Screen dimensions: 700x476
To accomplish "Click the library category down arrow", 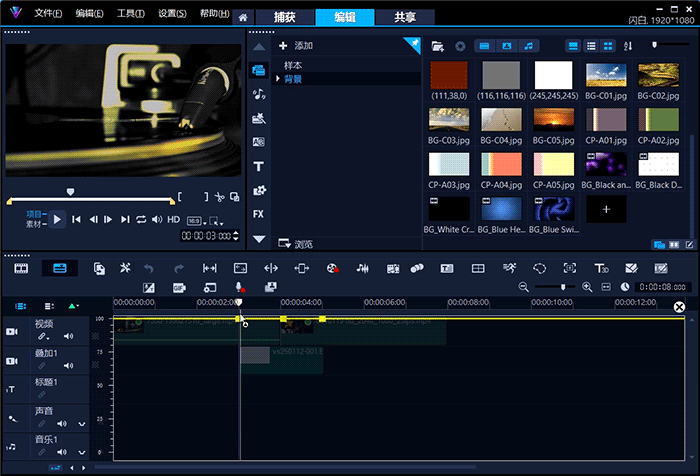I will pyautogui.click(x=259, y=239).
